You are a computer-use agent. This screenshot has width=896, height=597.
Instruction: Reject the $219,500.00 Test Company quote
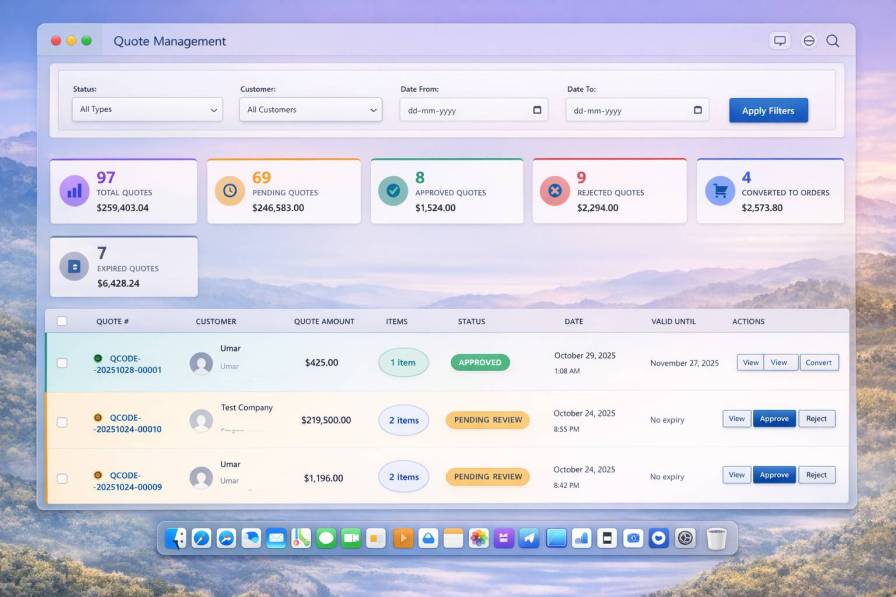click(817, 419)
